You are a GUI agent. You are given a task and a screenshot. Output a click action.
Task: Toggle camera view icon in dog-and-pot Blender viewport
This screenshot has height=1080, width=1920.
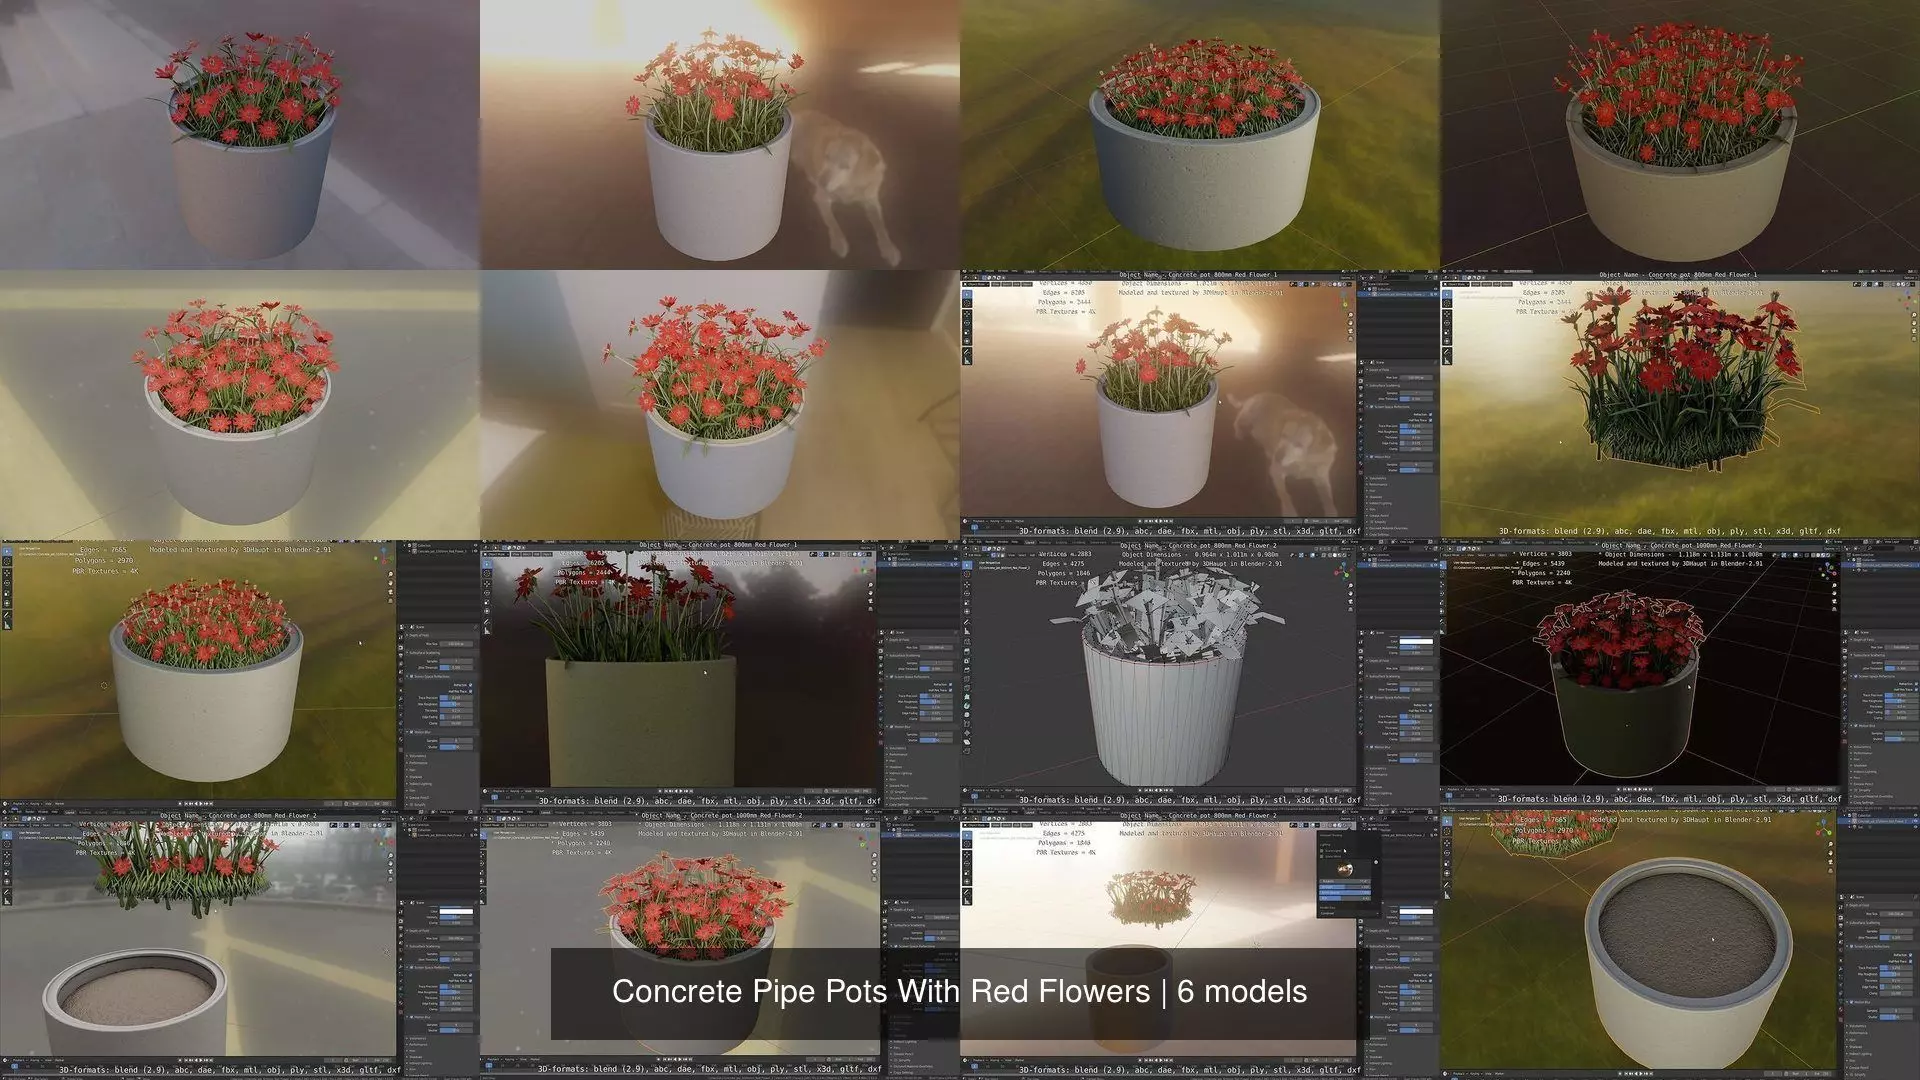click(x=1350, y=331)
